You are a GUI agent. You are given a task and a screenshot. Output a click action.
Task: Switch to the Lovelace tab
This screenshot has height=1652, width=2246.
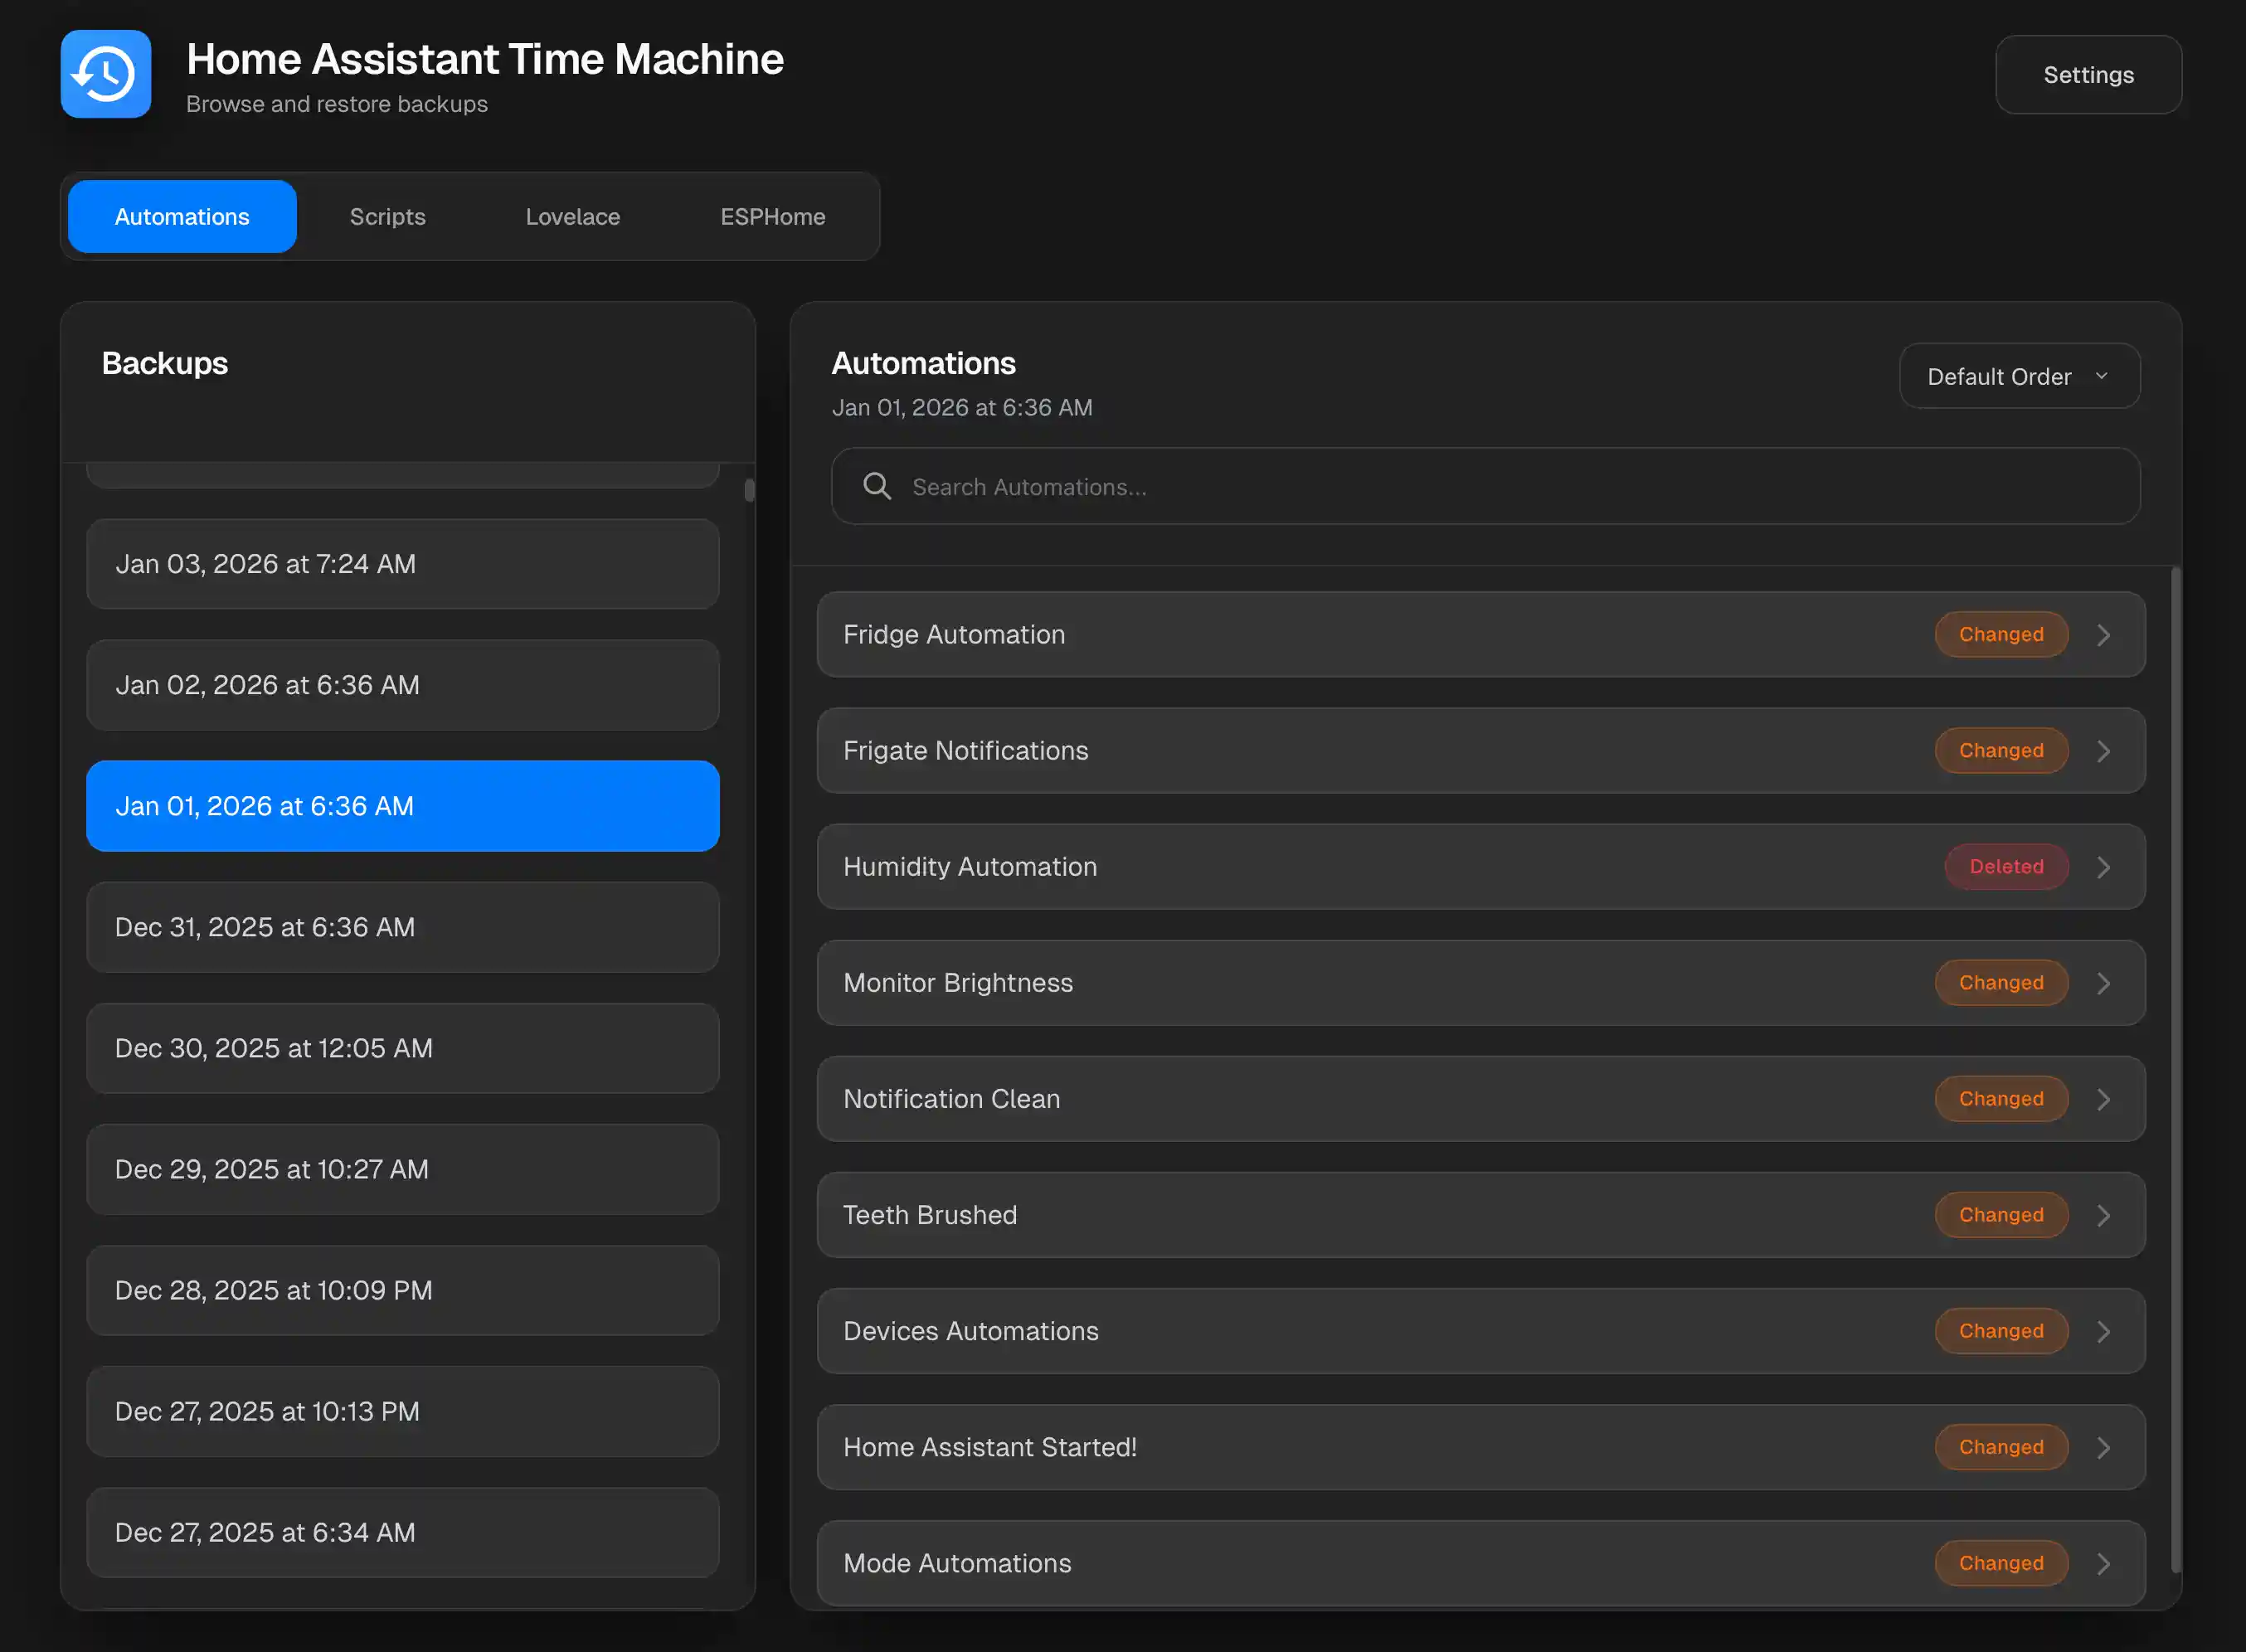coord(572,216)
